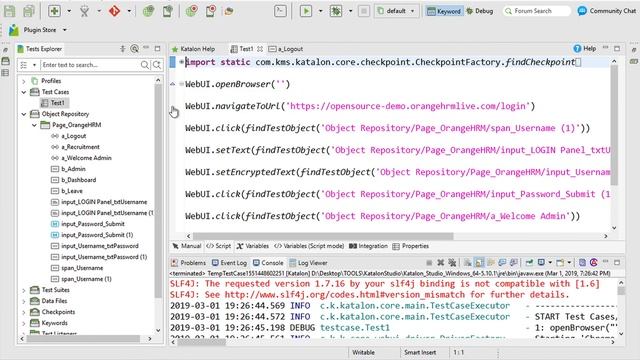640x360 pixels.
Task: Click the red Git icon
Action: click(114, 11)
